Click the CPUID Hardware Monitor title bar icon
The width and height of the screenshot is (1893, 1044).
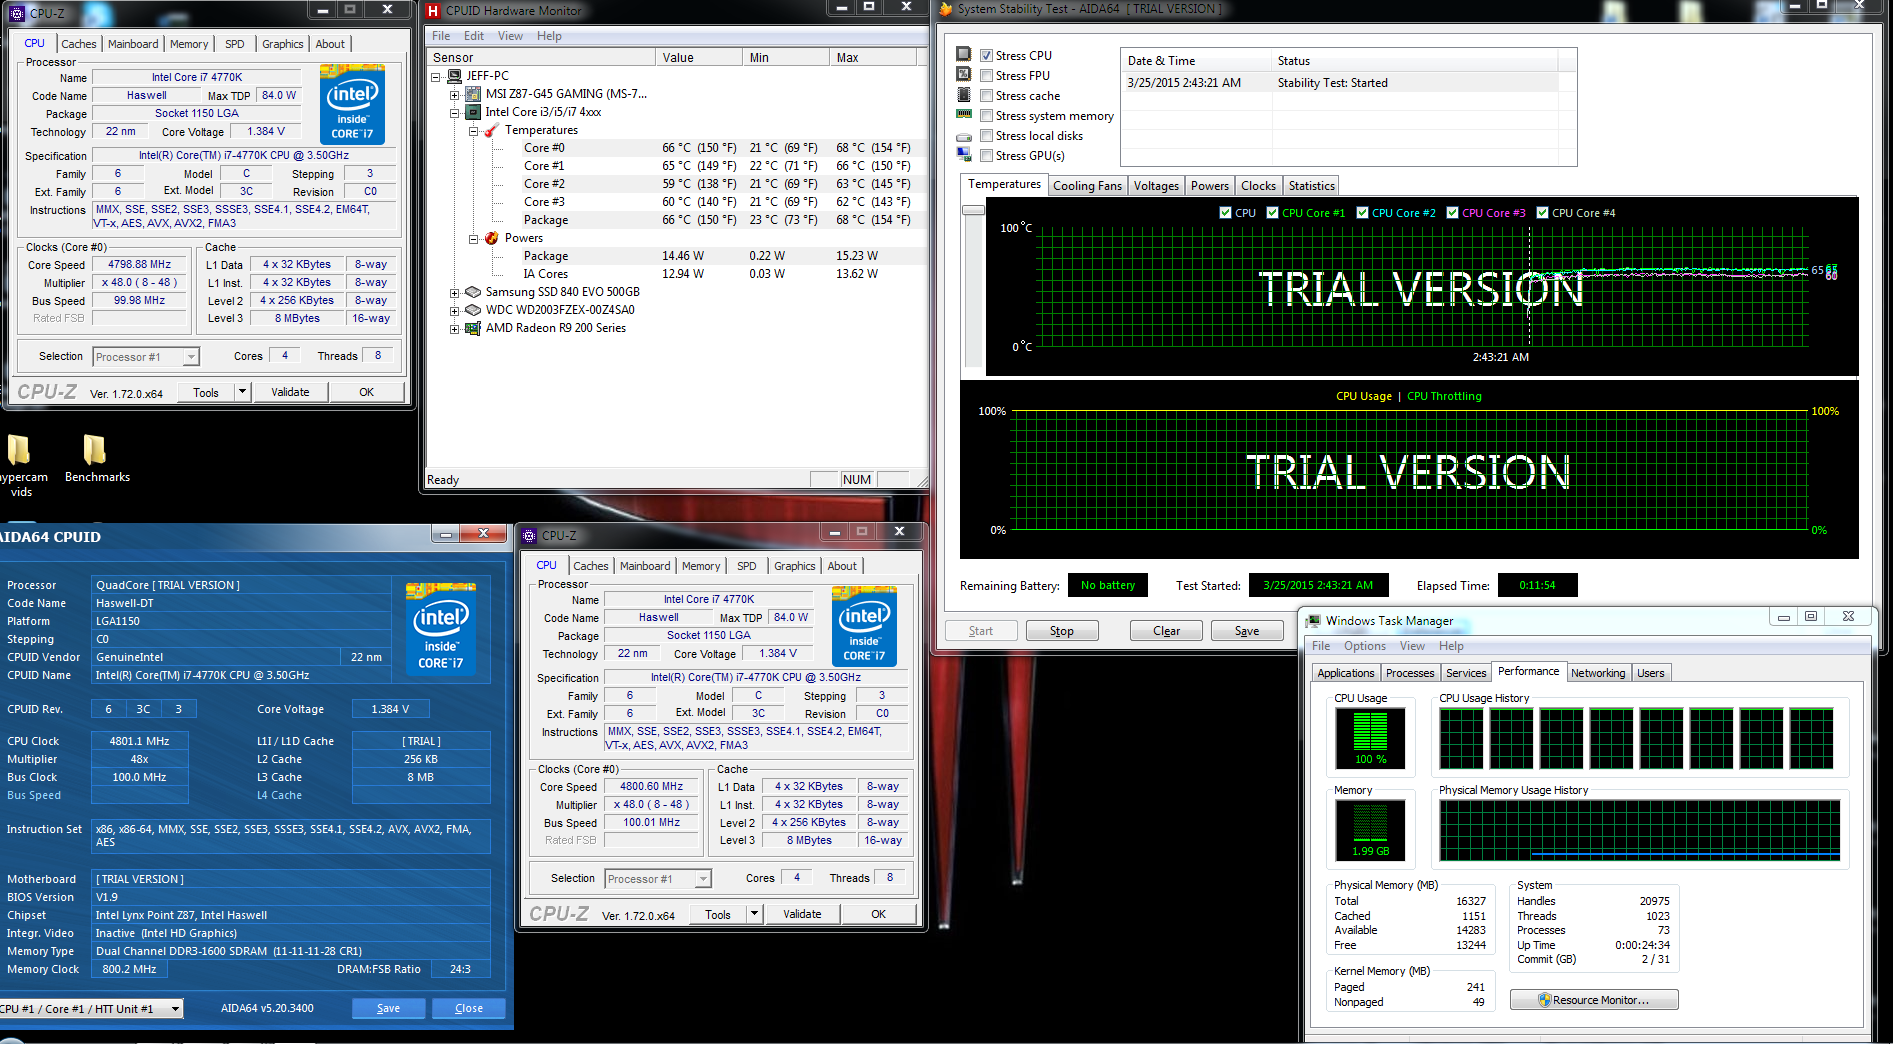coord(433,11)
